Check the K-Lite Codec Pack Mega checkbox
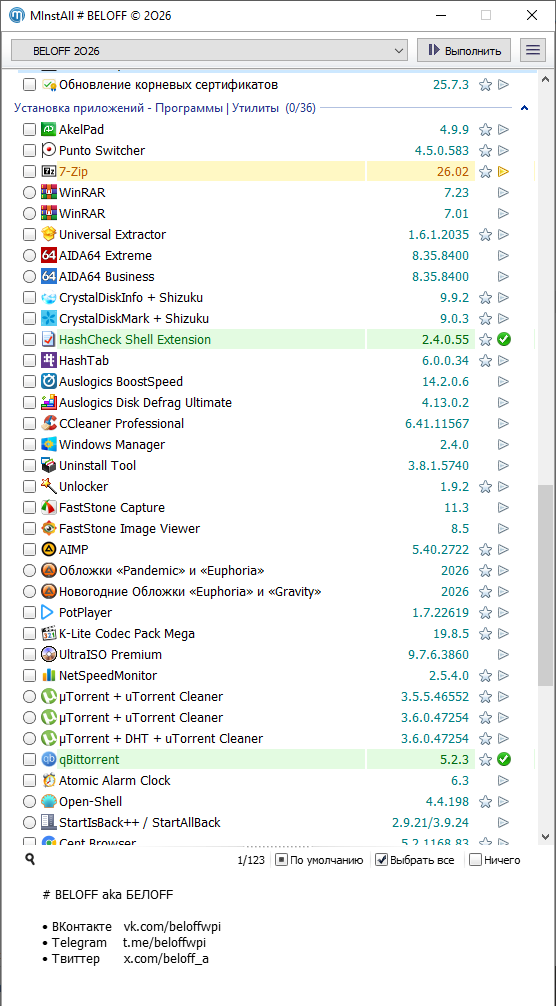556x1006 pixels. [x=29, y=634]
